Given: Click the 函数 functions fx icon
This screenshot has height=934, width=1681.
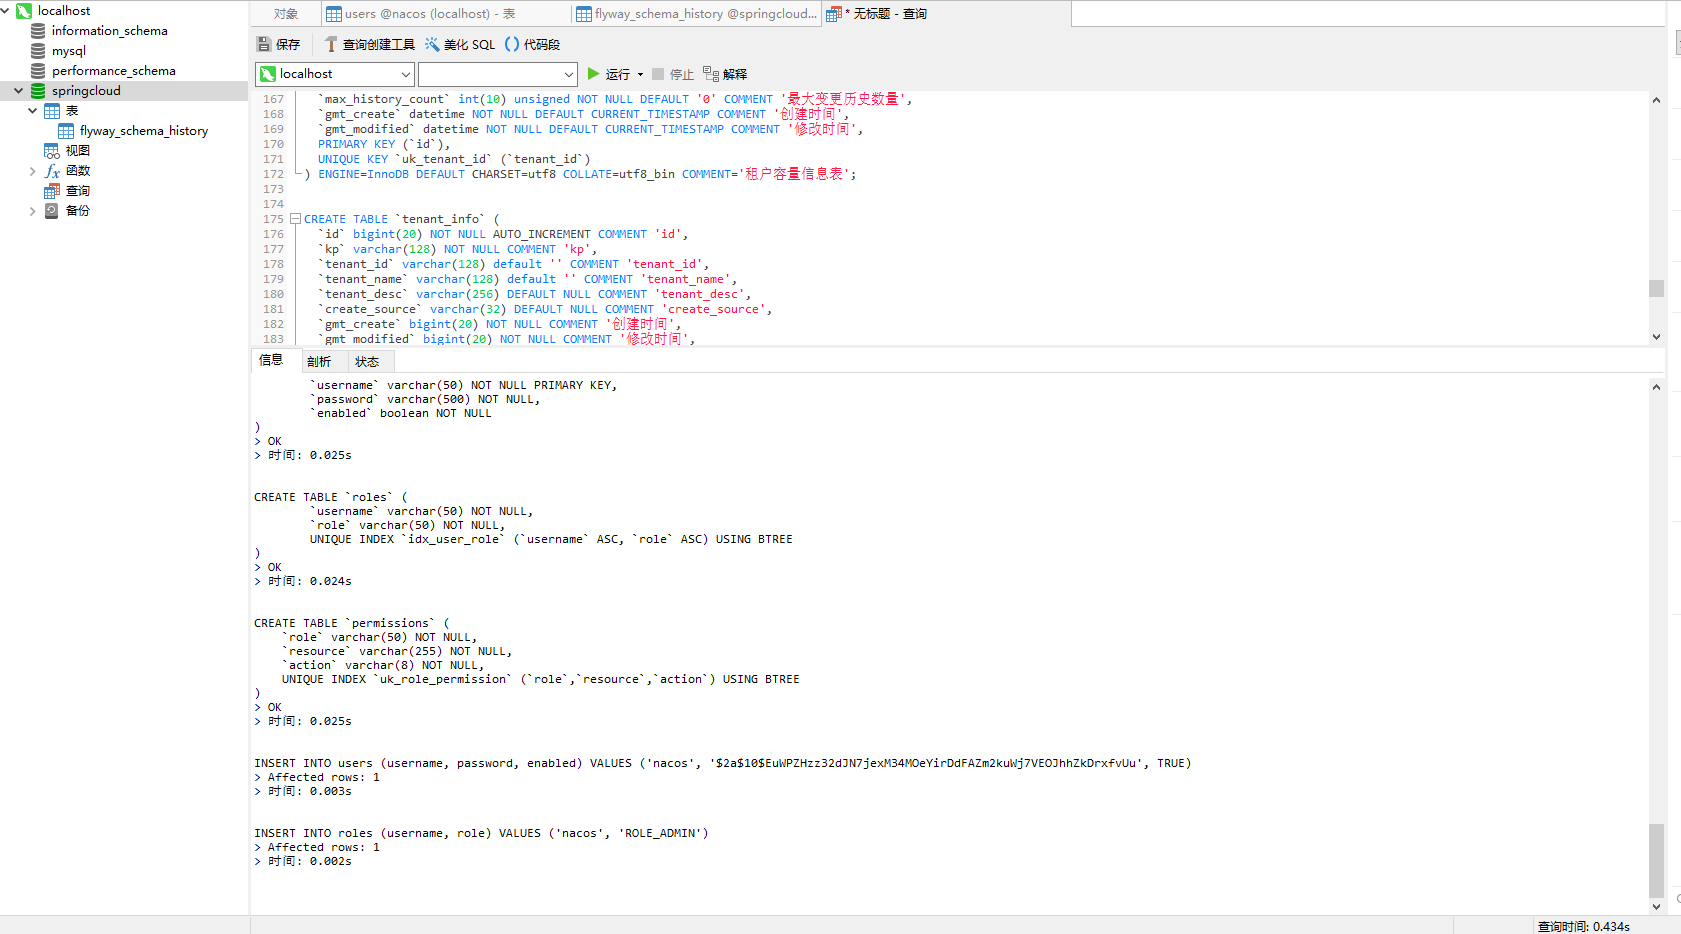Looking at the screenshot, I should 52,171.
